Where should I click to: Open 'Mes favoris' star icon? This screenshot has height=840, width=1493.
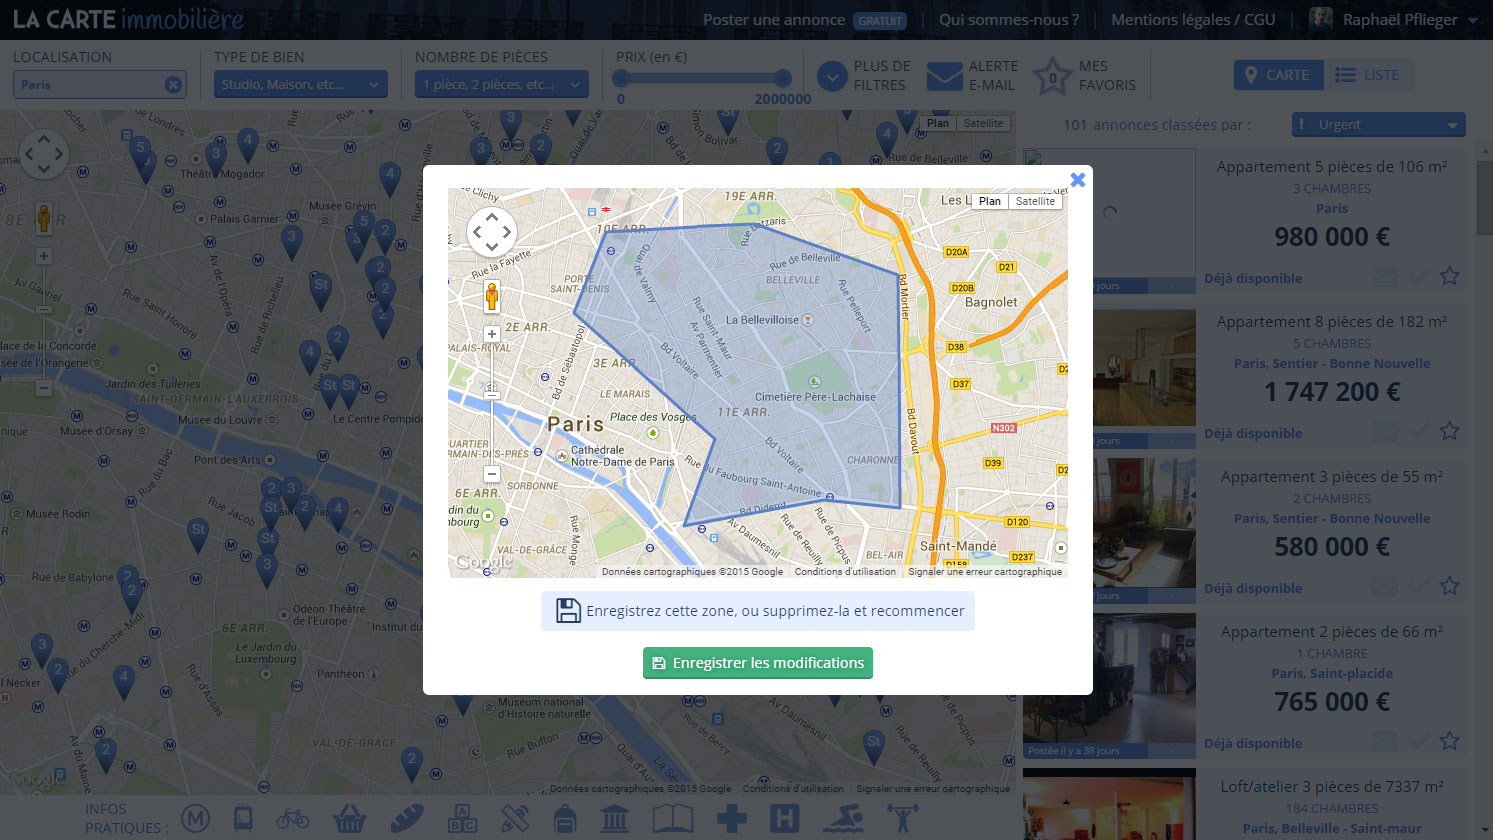[1052, 76]
